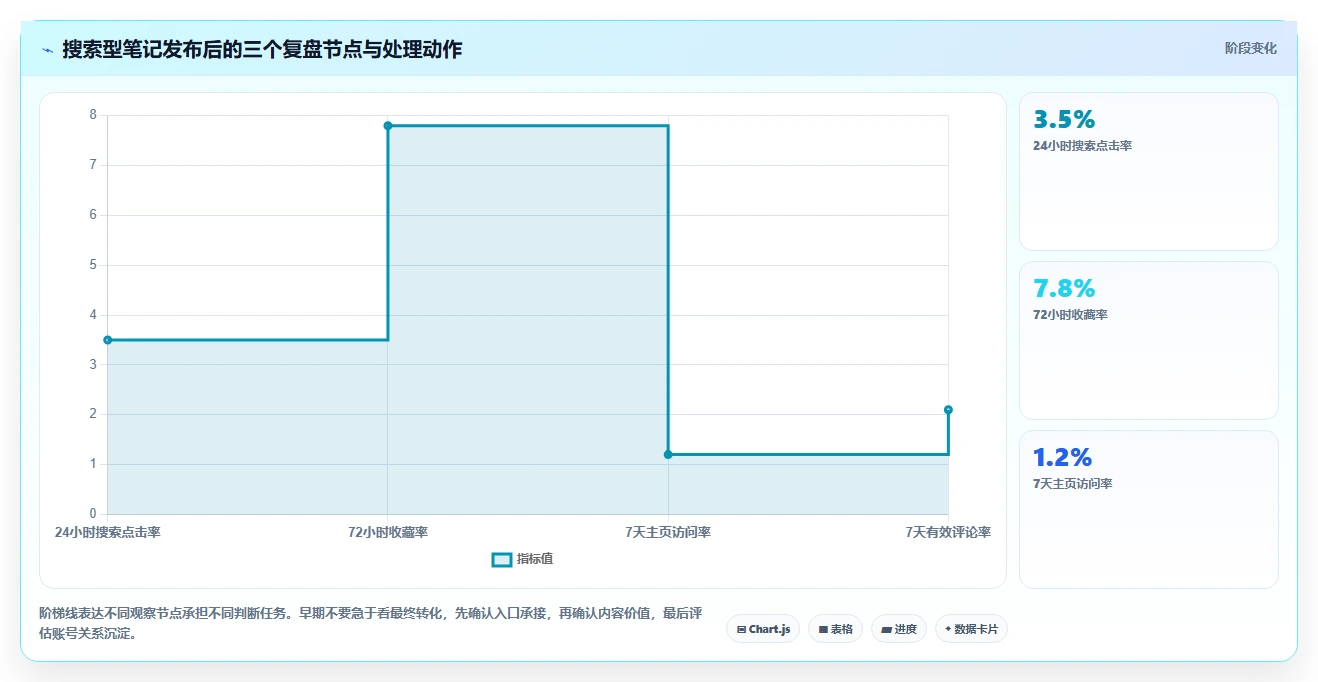The width and height of the screenshot is (1318, 682).
Task: Click the chart point at 7天有效评论率
Action: click(948, 410)
